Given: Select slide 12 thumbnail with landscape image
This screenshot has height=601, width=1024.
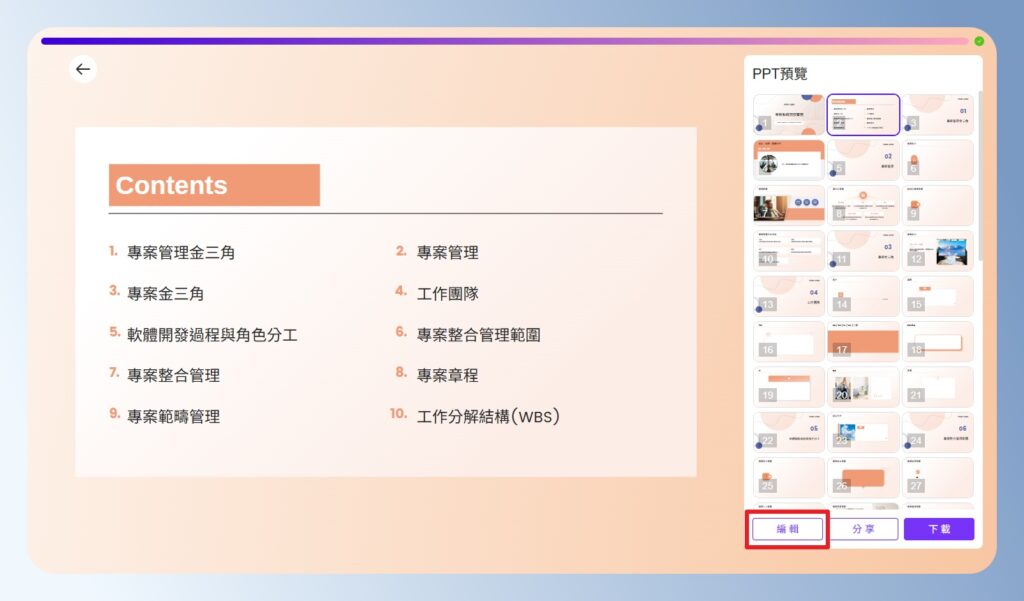Looking at the screenshot, I should pos(937,250).
